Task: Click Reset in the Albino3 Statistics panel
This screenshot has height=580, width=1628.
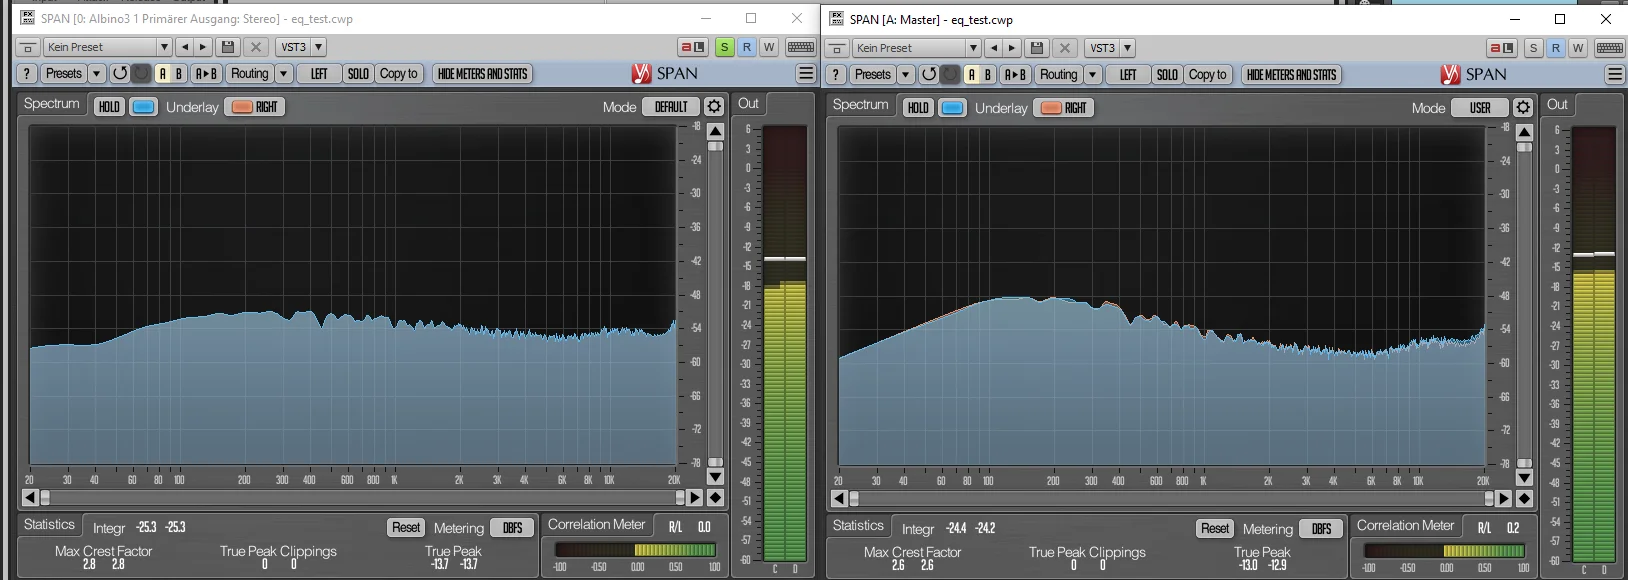Action: (x=406, y=527)
